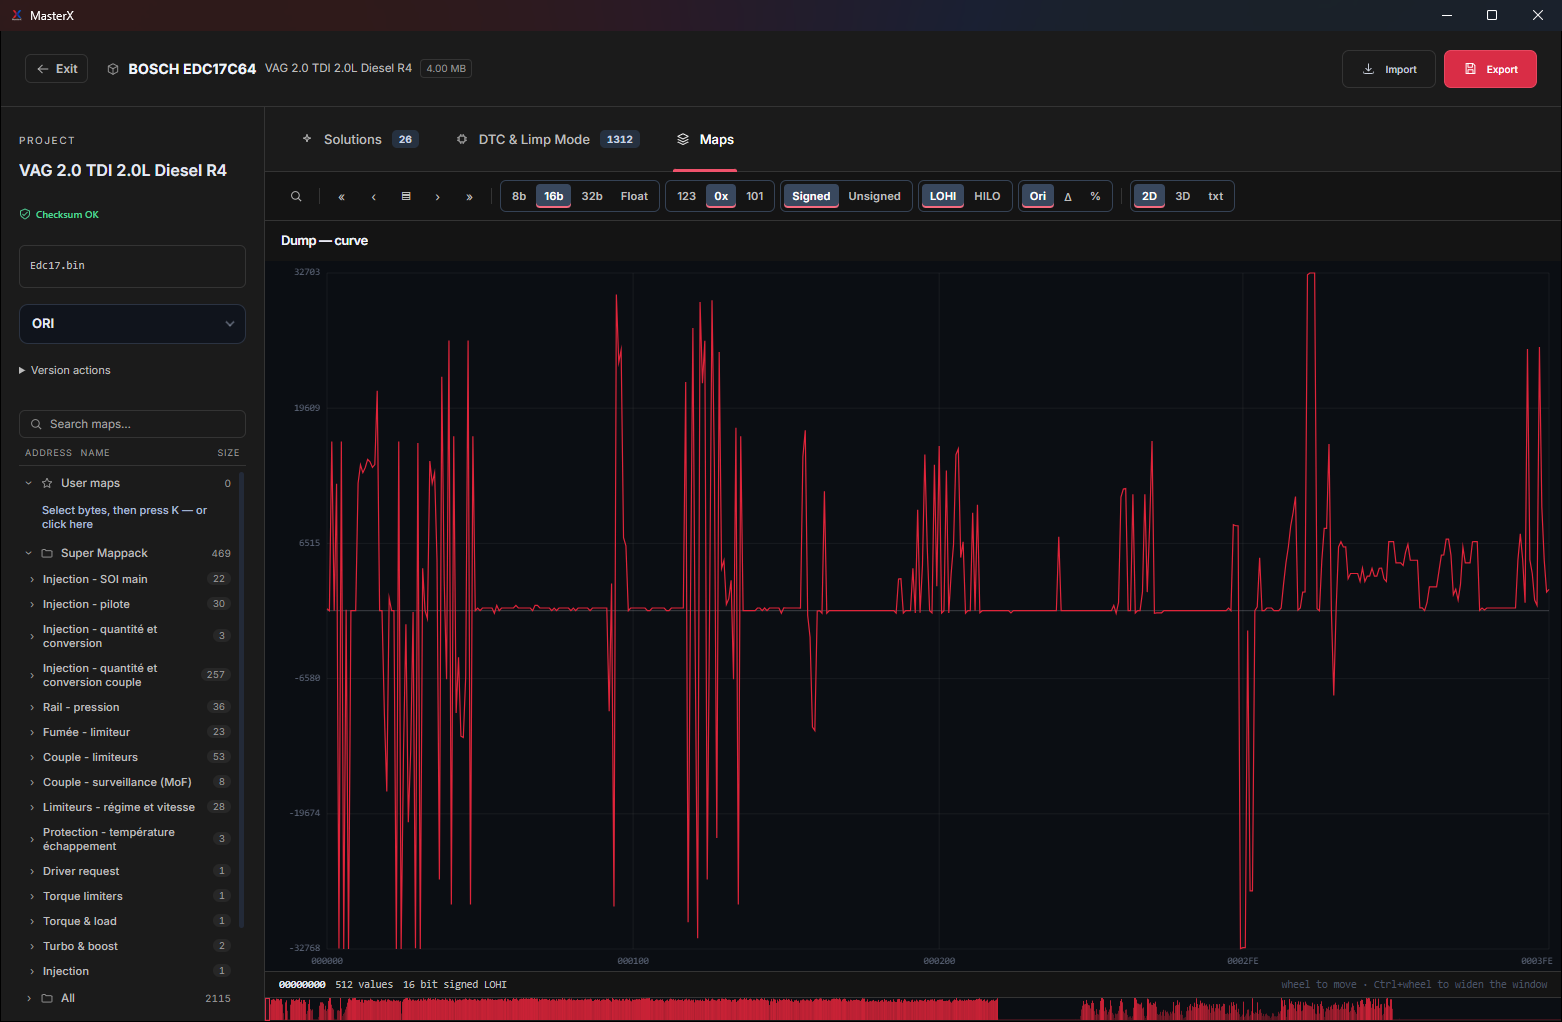Open the Solutions tab

click(360, 139)
